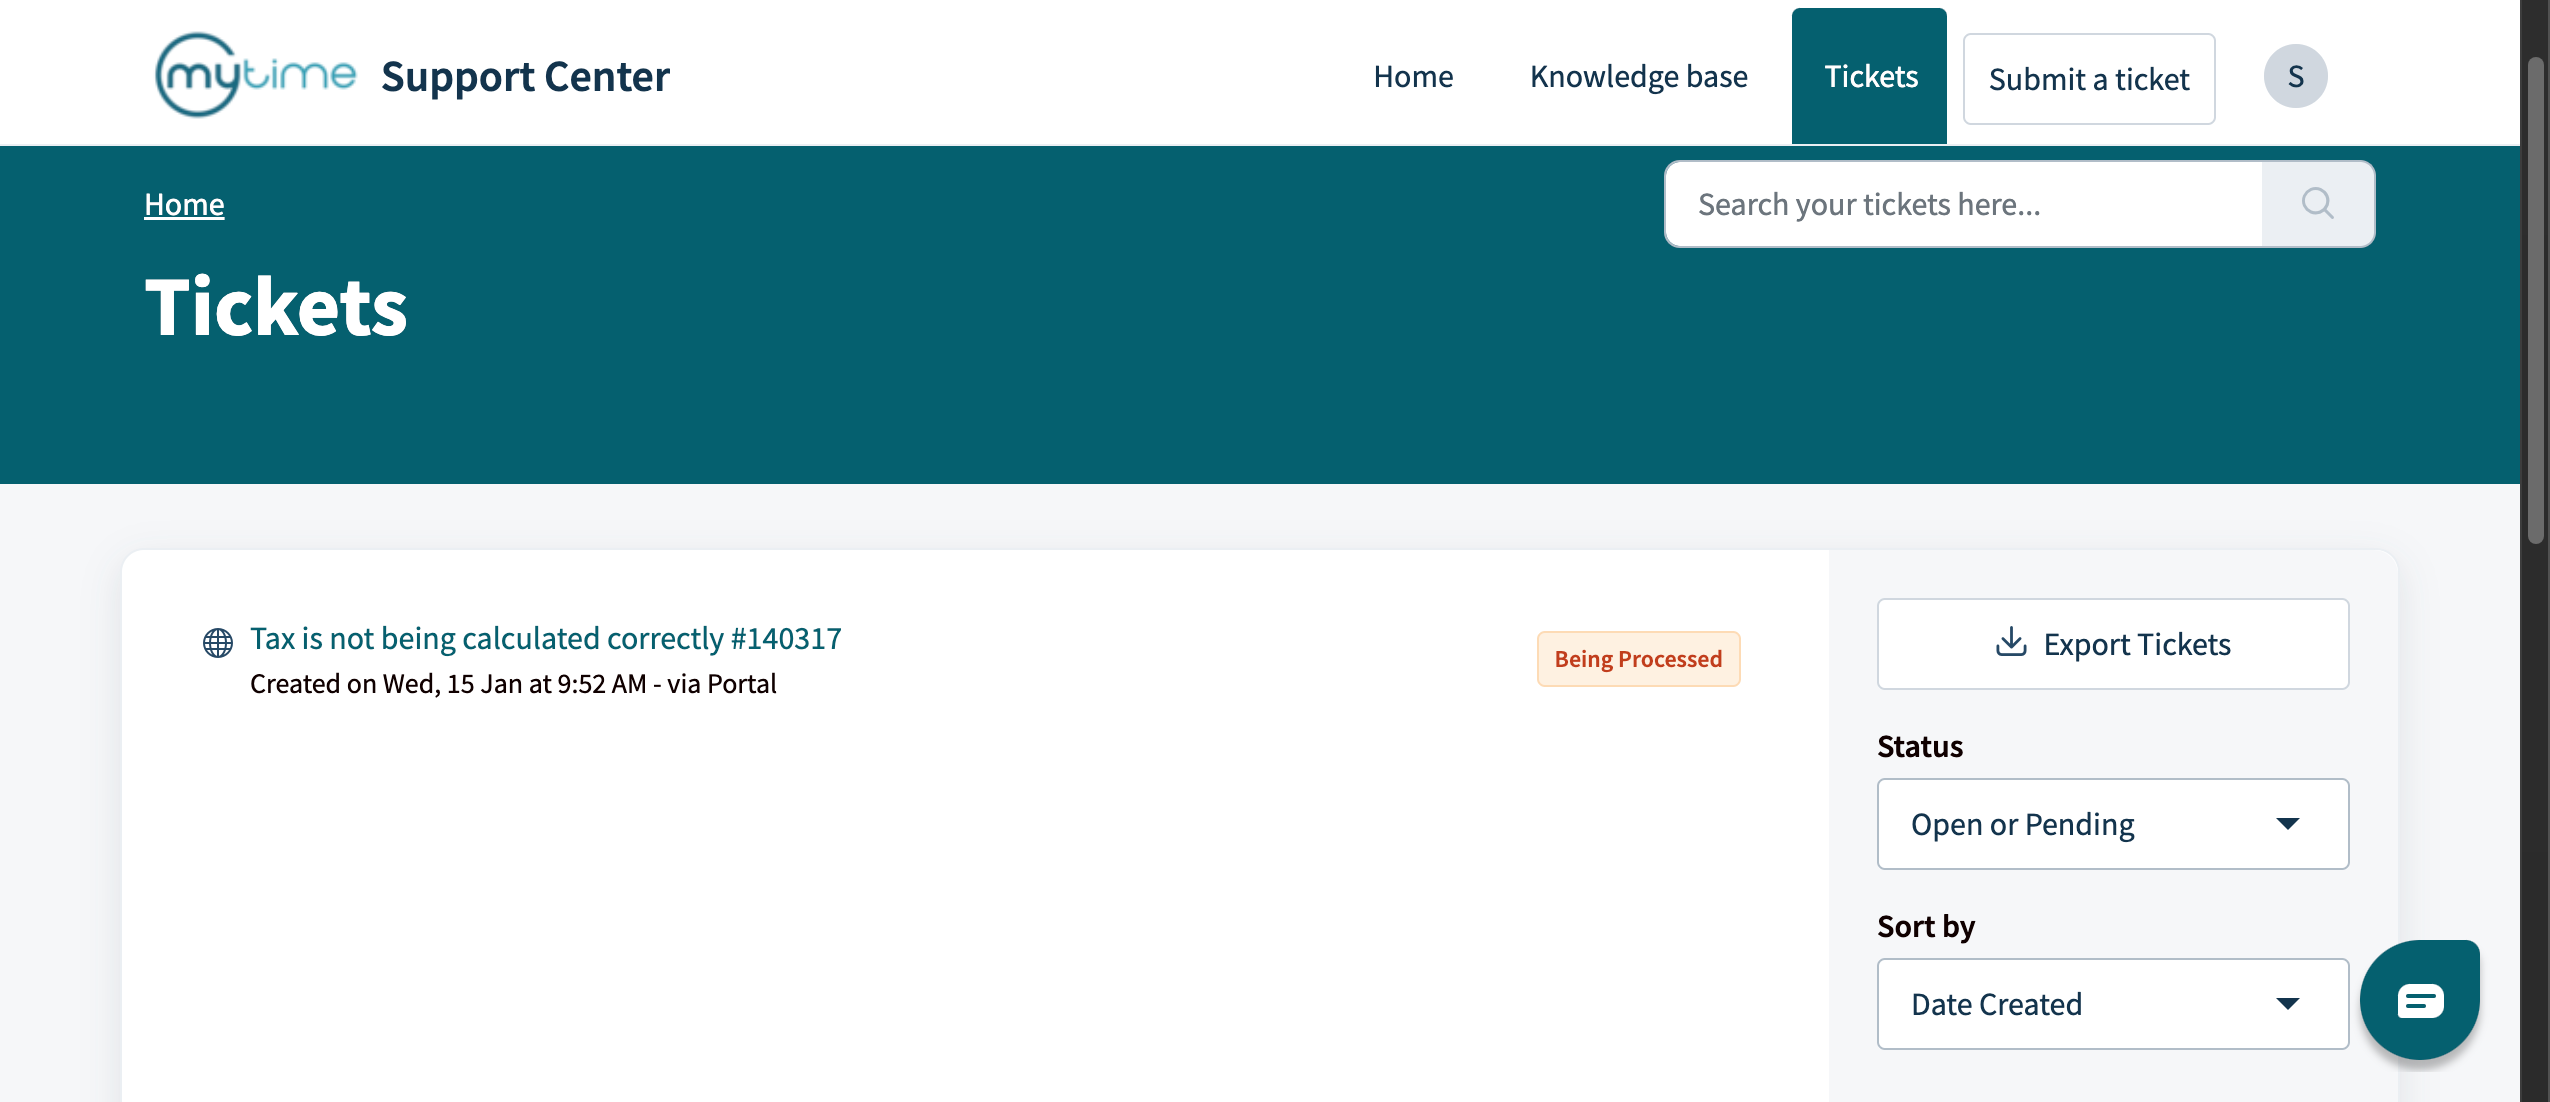
Task: Open the S user avatar menu
Action: click(x=2295, y=76)
